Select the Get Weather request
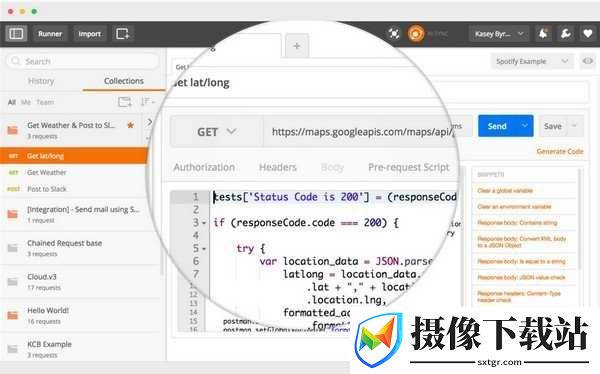 point(73,173)
